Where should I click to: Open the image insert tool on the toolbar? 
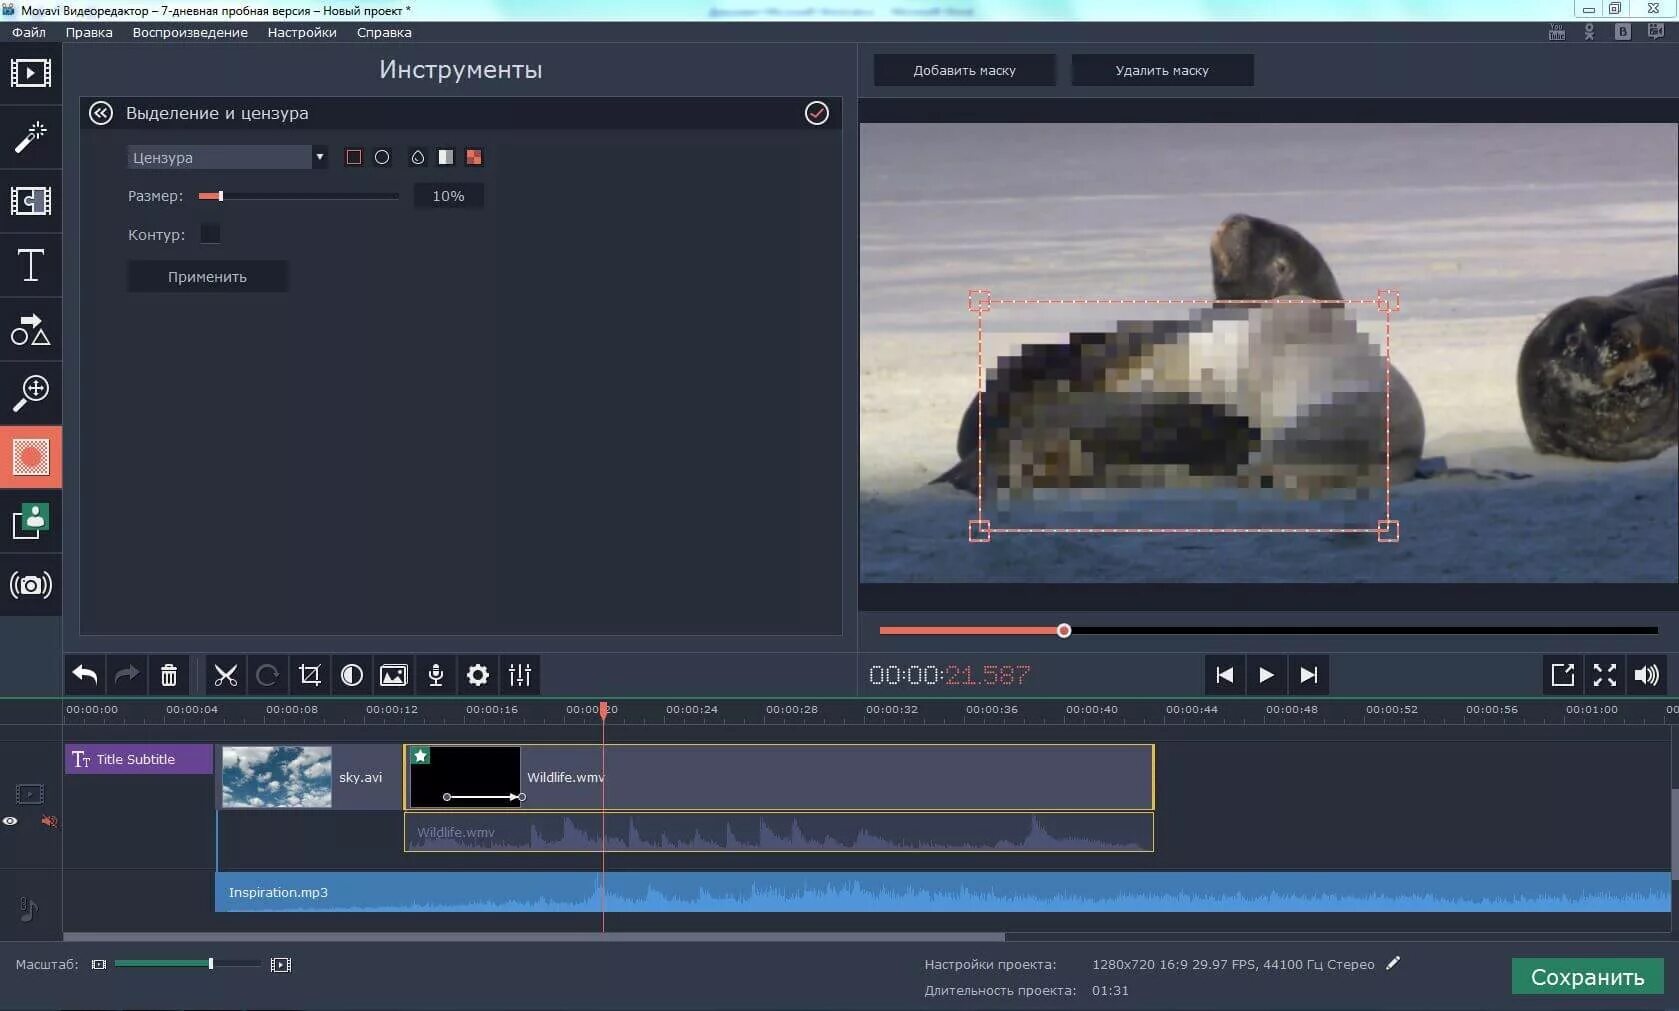click(394, 675)
